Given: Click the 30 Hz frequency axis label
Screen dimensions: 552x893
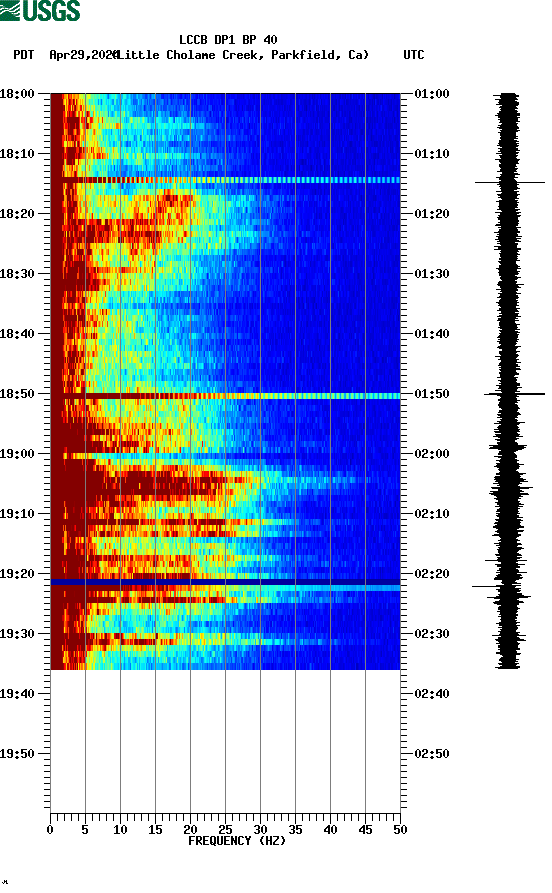Looking at the screenshot, I should point(260,830).
